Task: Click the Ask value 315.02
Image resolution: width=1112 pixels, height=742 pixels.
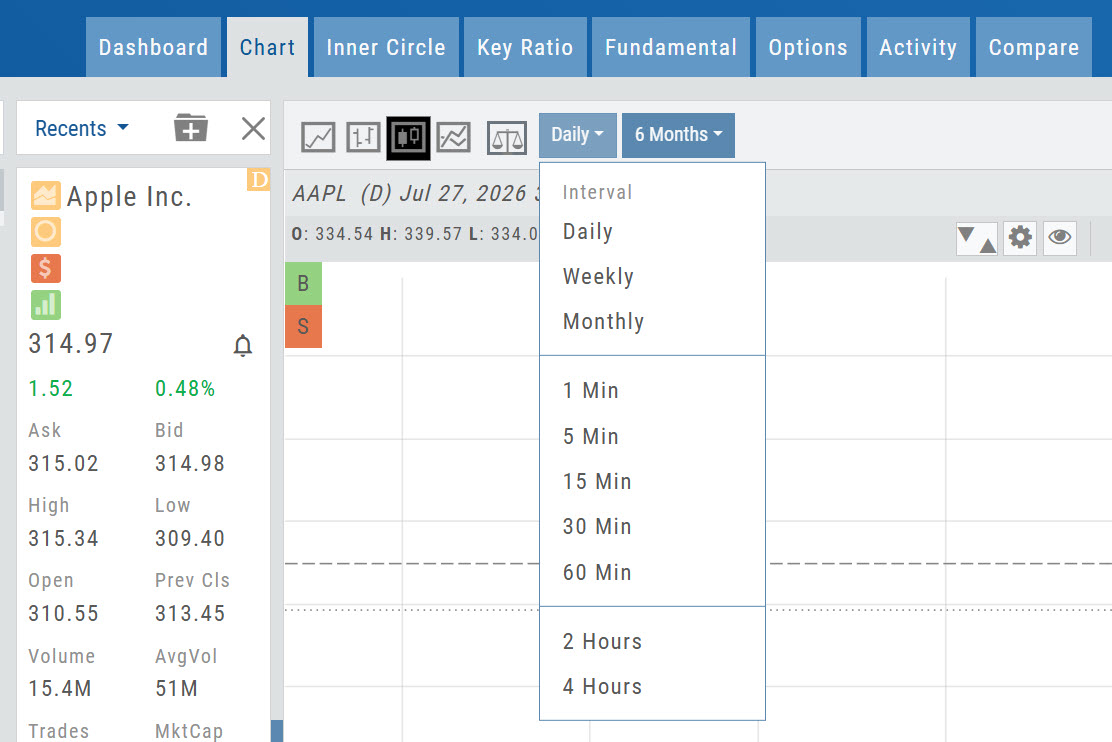Action: point(63,464)
